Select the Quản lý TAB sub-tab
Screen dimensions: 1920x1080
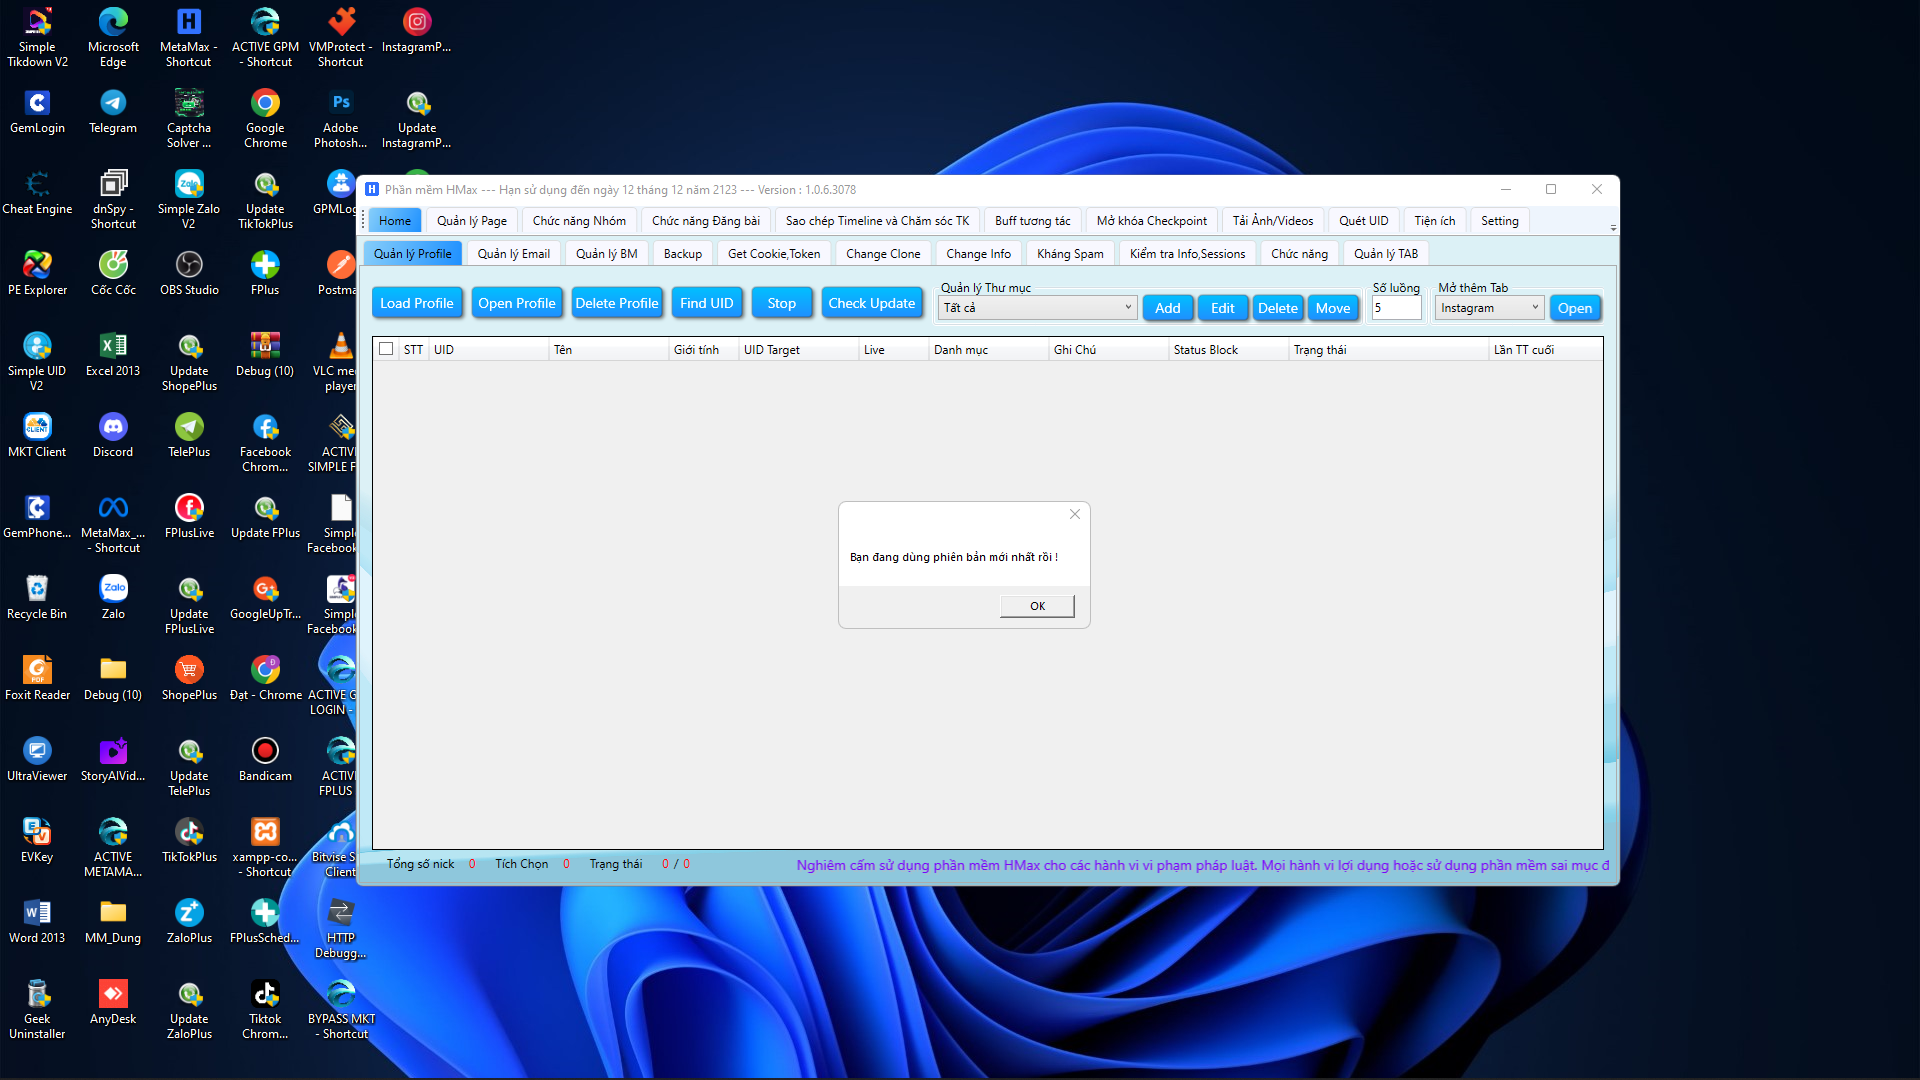1386,254
